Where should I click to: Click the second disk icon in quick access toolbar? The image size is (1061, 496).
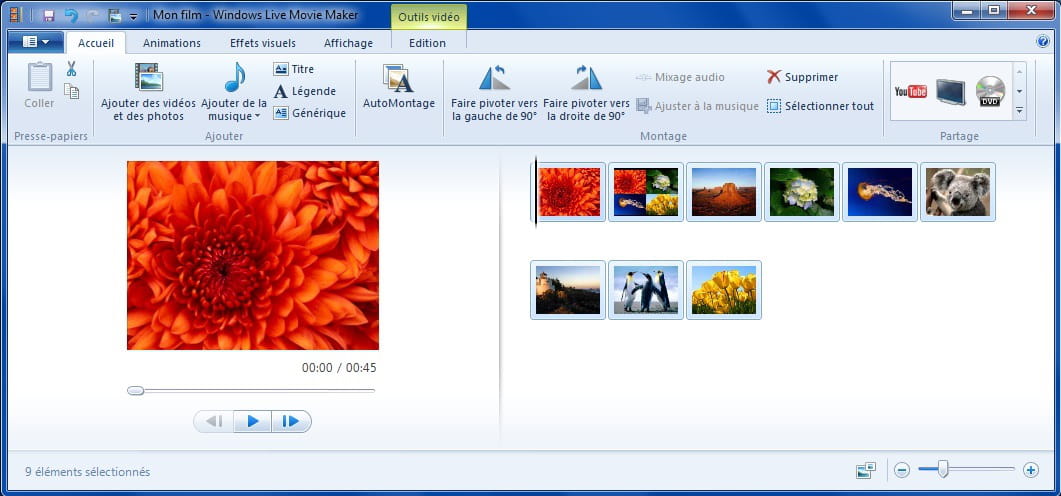pos(114,15)
